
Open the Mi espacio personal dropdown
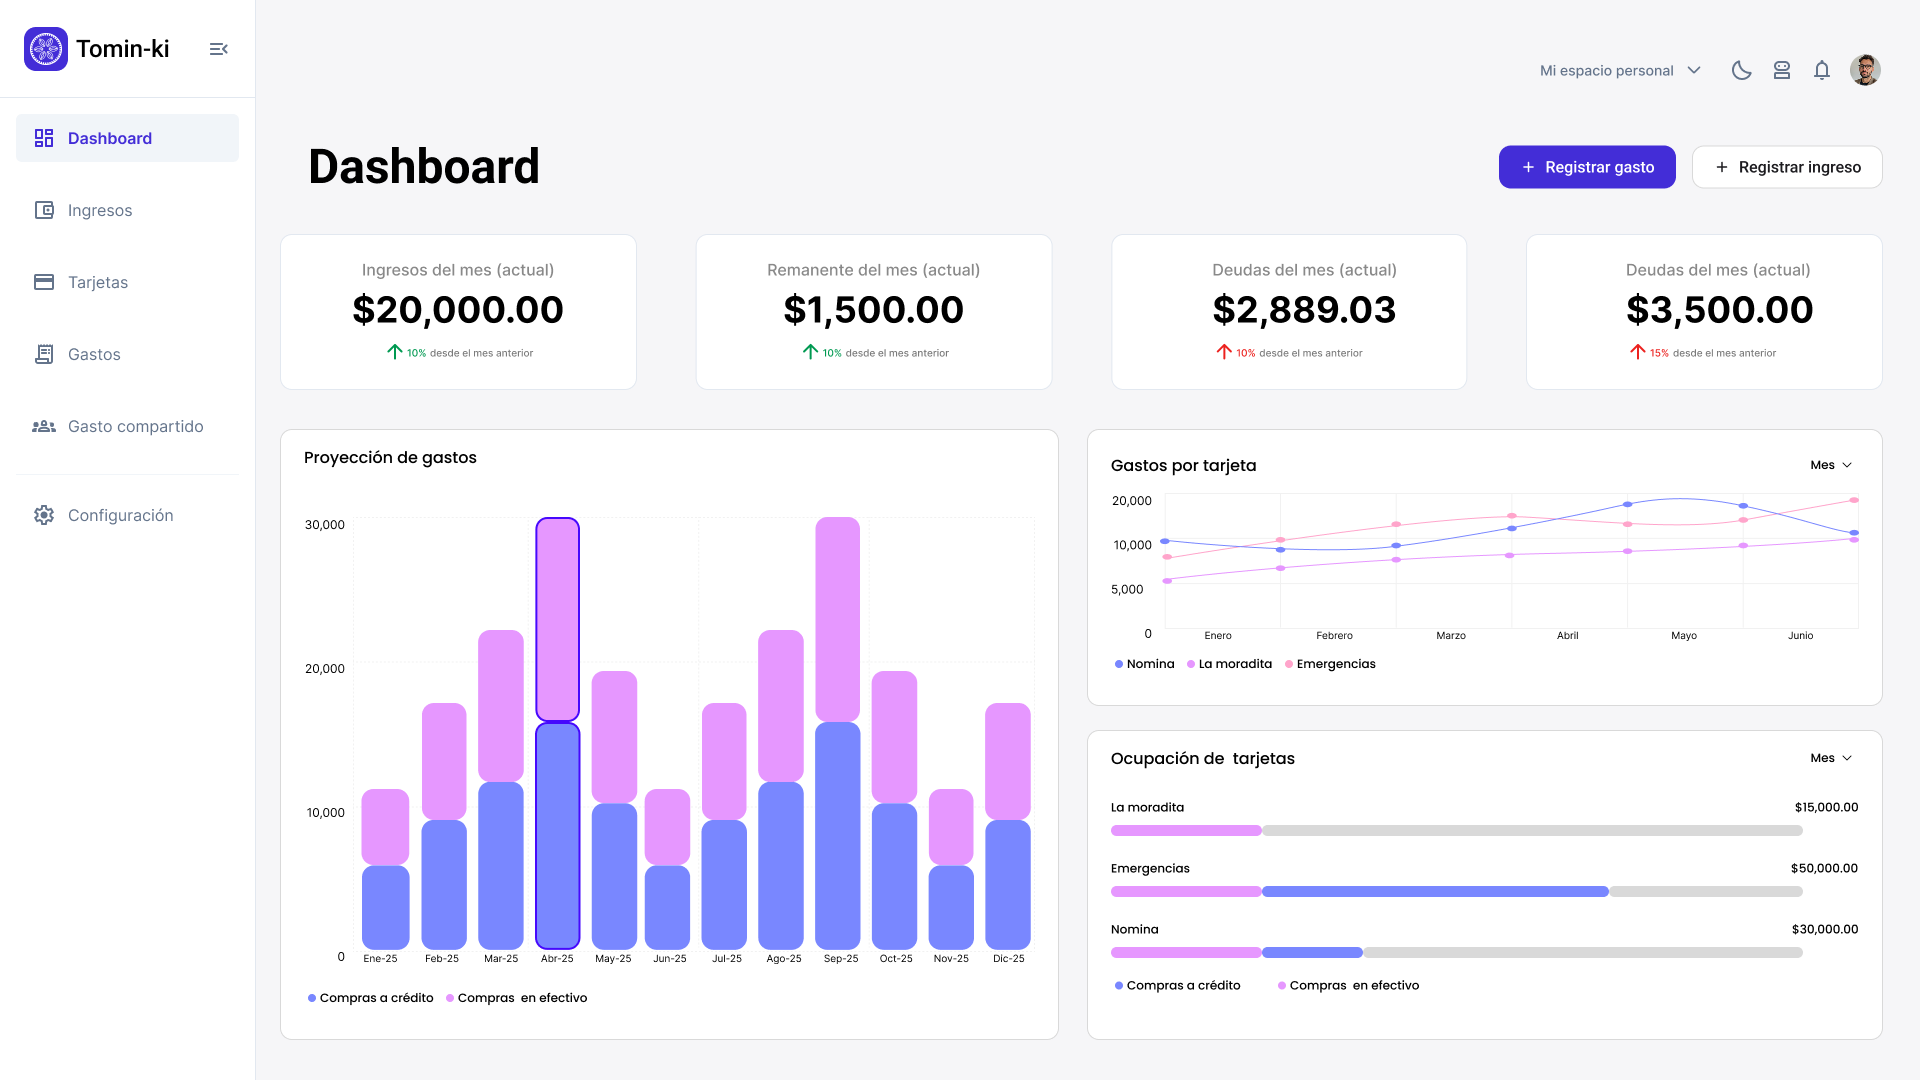(1620, 70)
